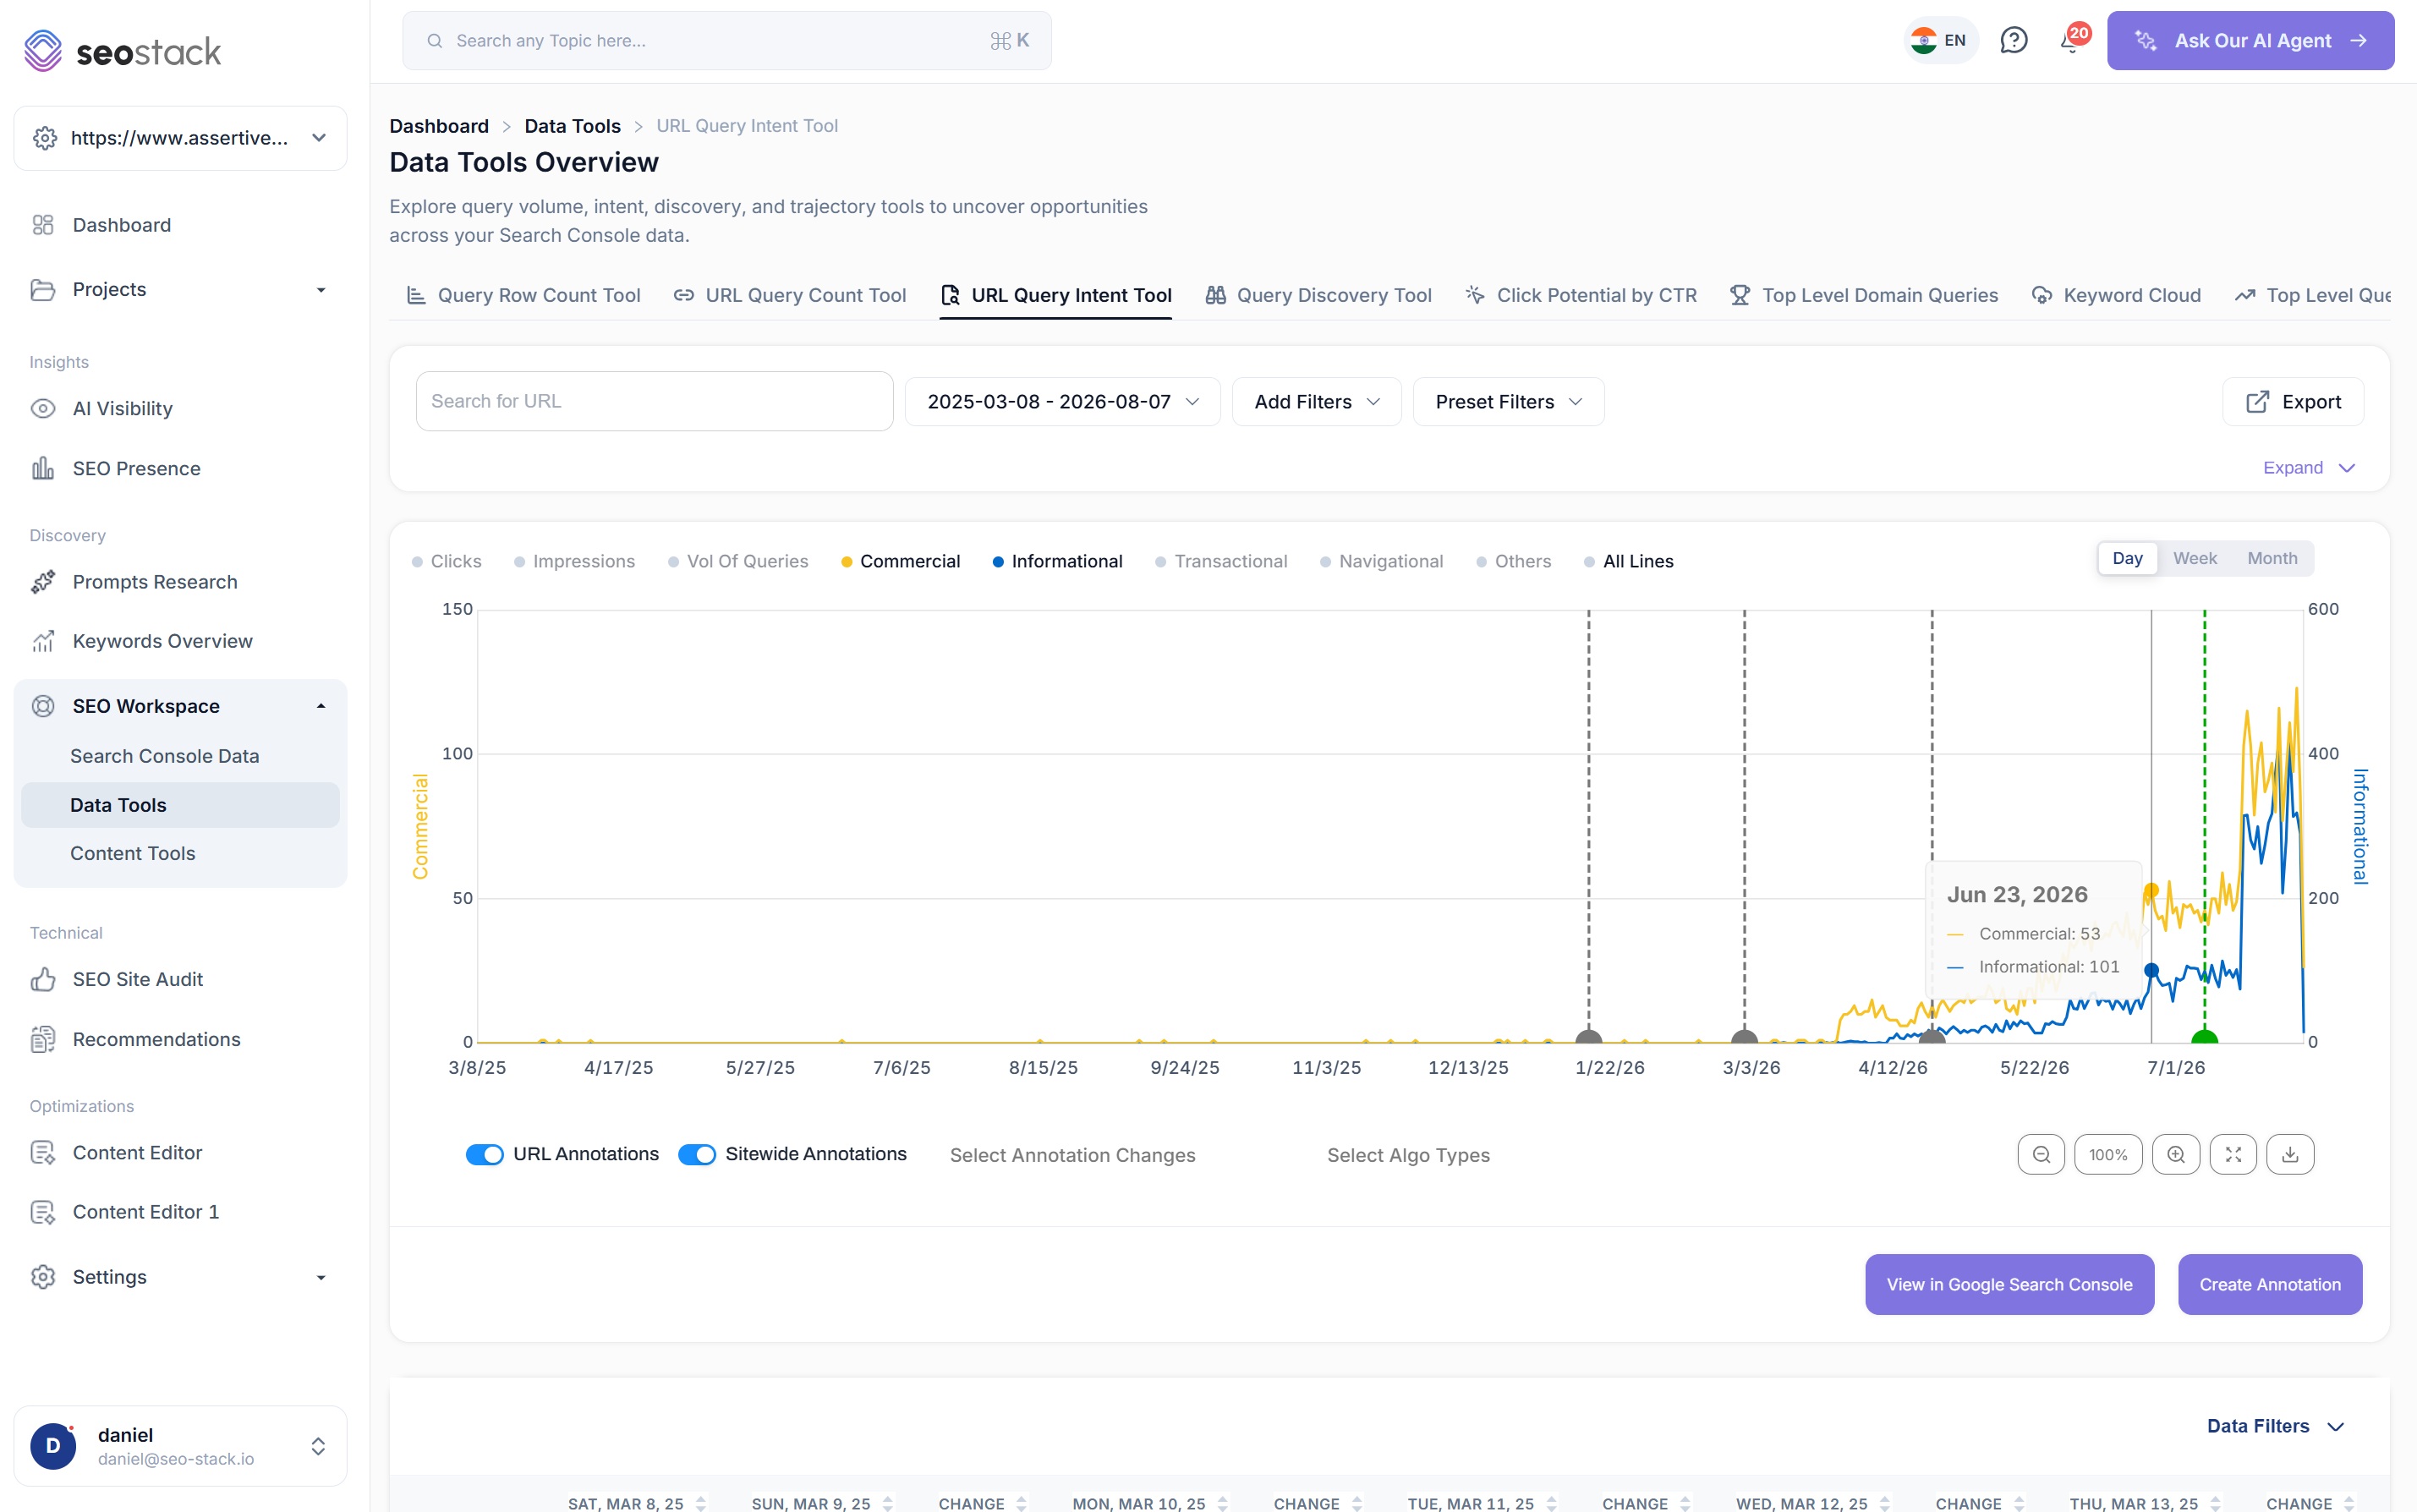Zoom out the chart with minus magnifier
This screenshot has height=1512, width=2417.
click(2041, 1155)
